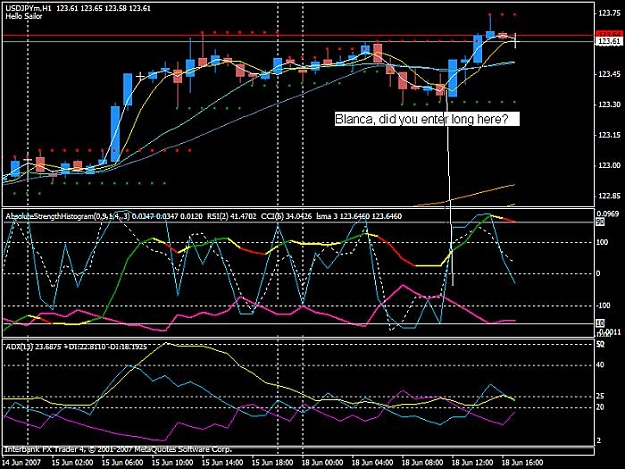Select the ADX(13) 23.6875 indicator label
Screen dimensions: 625x469
(x=76, y=347)
